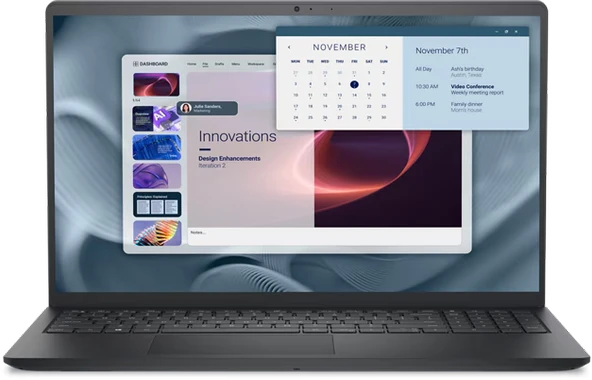Select November 5 in calendar
Screen dimensions: 592x380
tap(325, 84)
